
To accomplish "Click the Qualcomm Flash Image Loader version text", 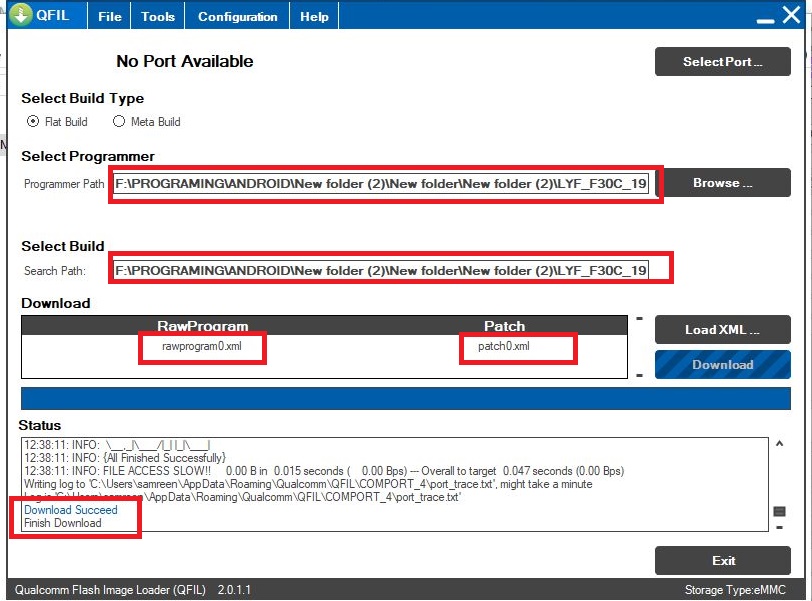I will point(133,590).
